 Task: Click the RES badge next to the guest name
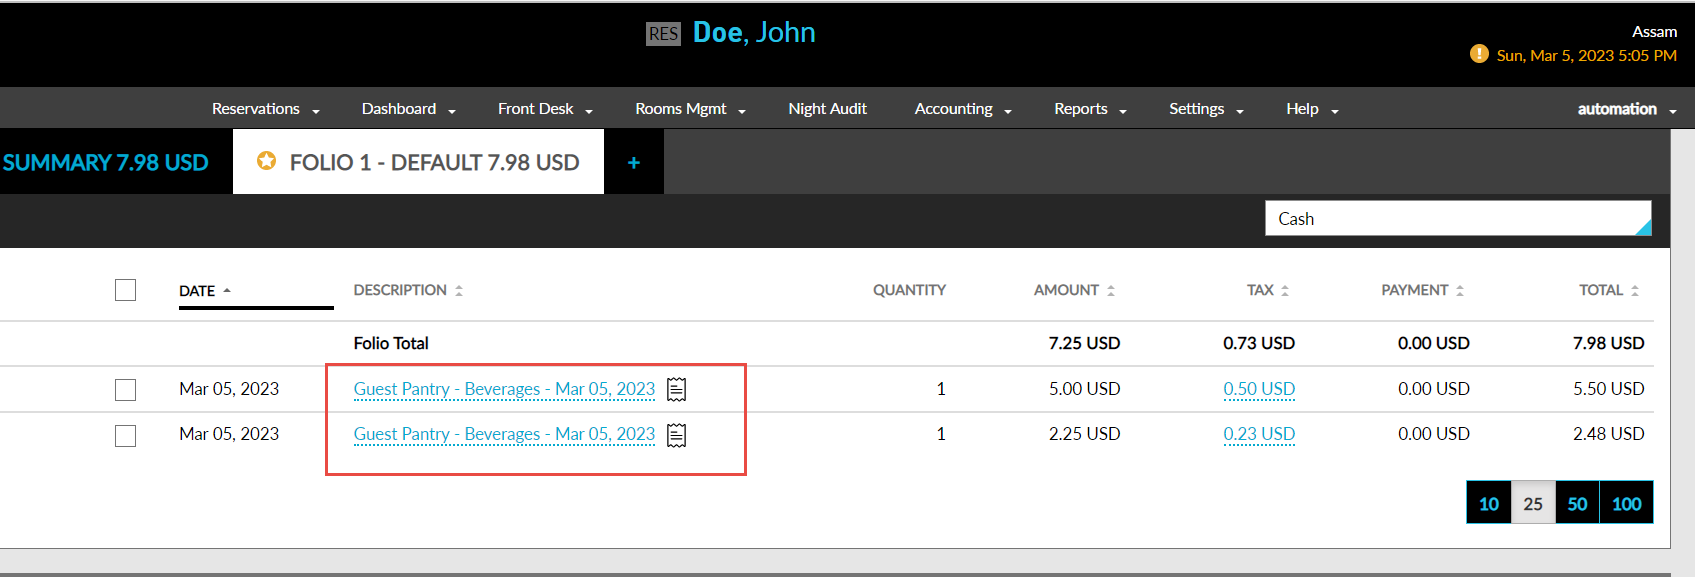(x=663, y=34)
